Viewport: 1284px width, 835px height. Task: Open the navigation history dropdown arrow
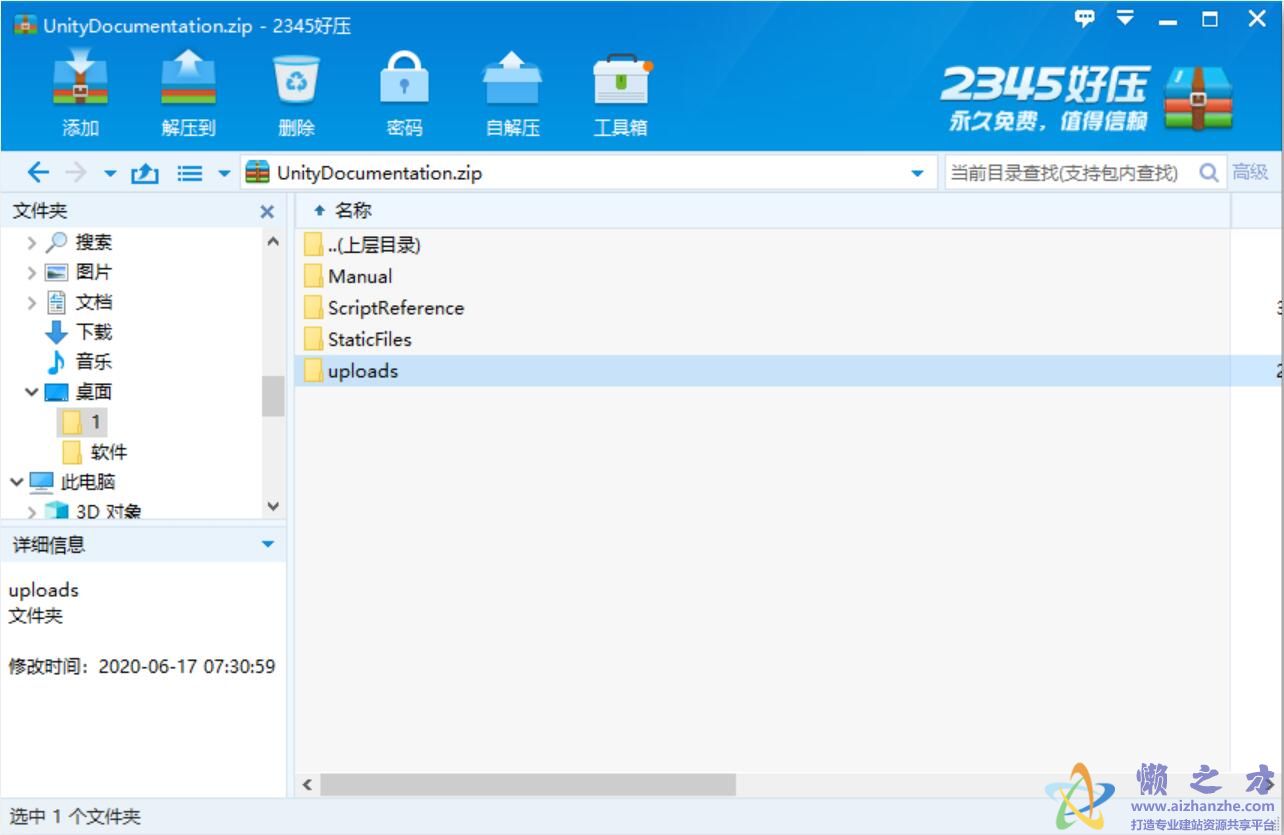pos(110,174)
